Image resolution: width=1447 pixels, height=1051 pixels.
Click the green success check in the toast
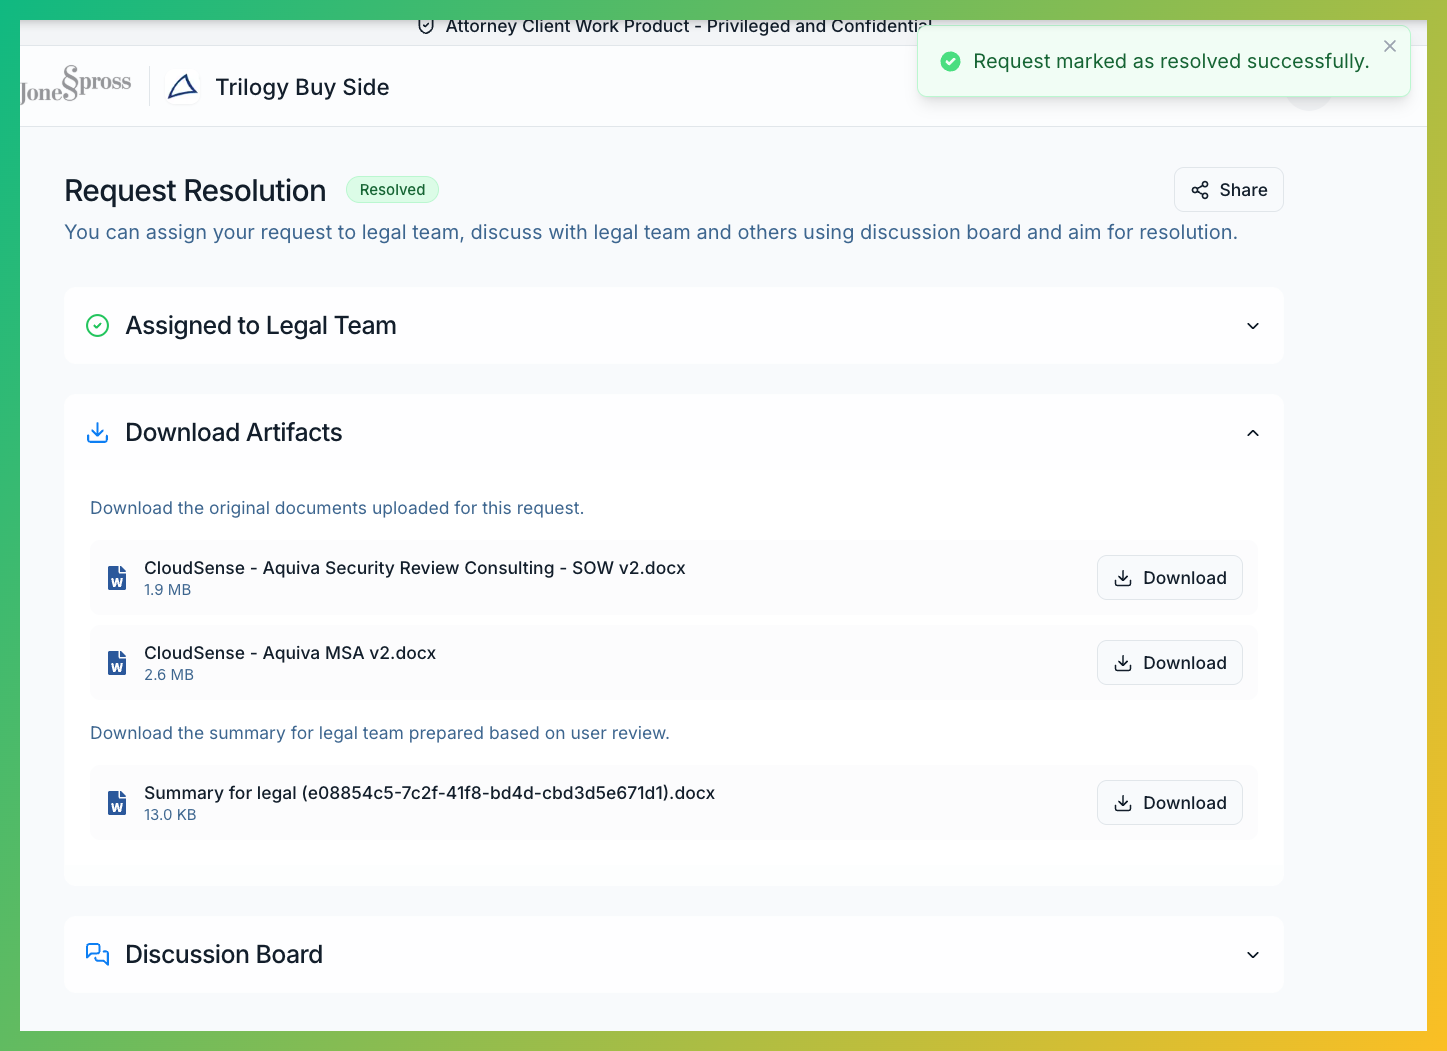click(950, 61)
